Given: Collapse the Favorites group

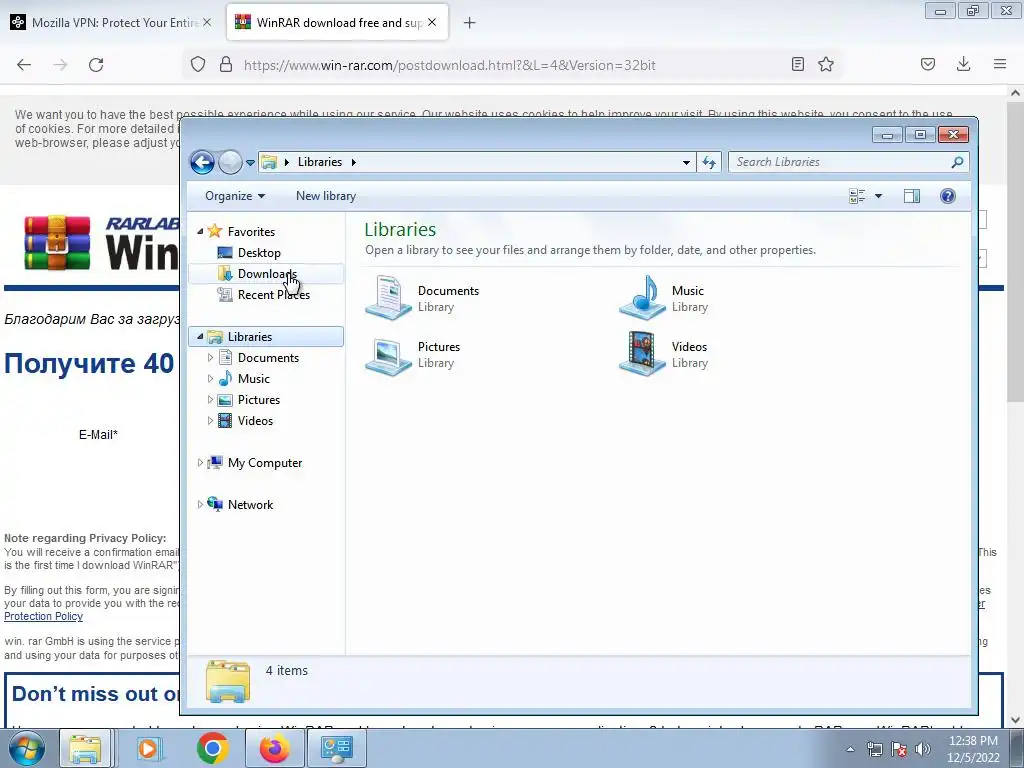Looking at the screenshot, I should pyautogui.click(x=200, y=231).
